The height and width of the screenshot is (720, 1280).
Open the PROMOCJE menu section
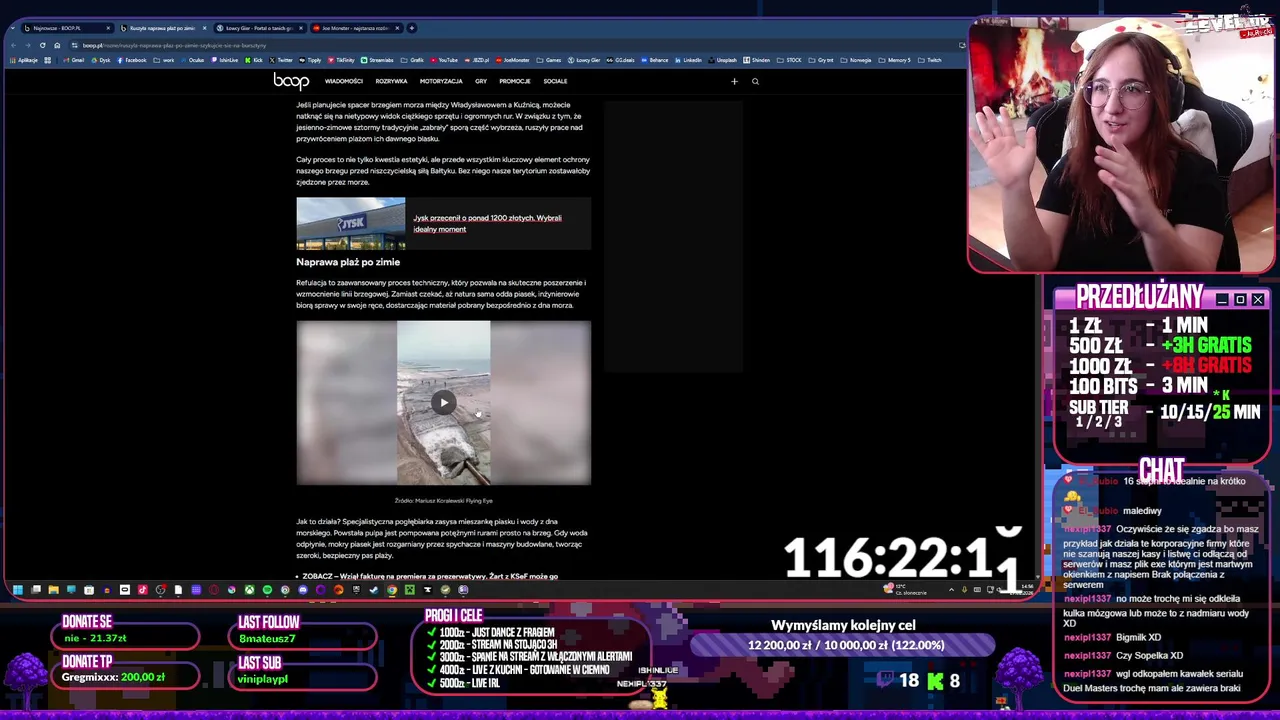(x=515, y=81)
